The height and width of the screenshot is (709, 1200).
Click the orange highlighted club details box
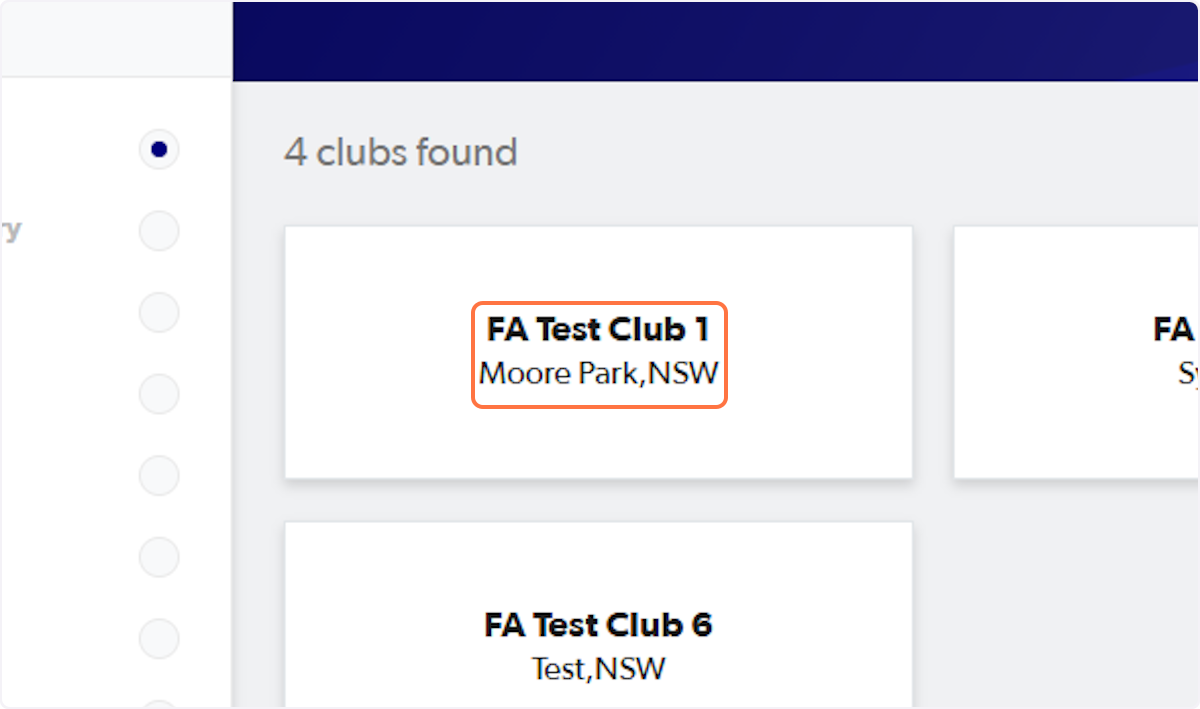point(598,352)
